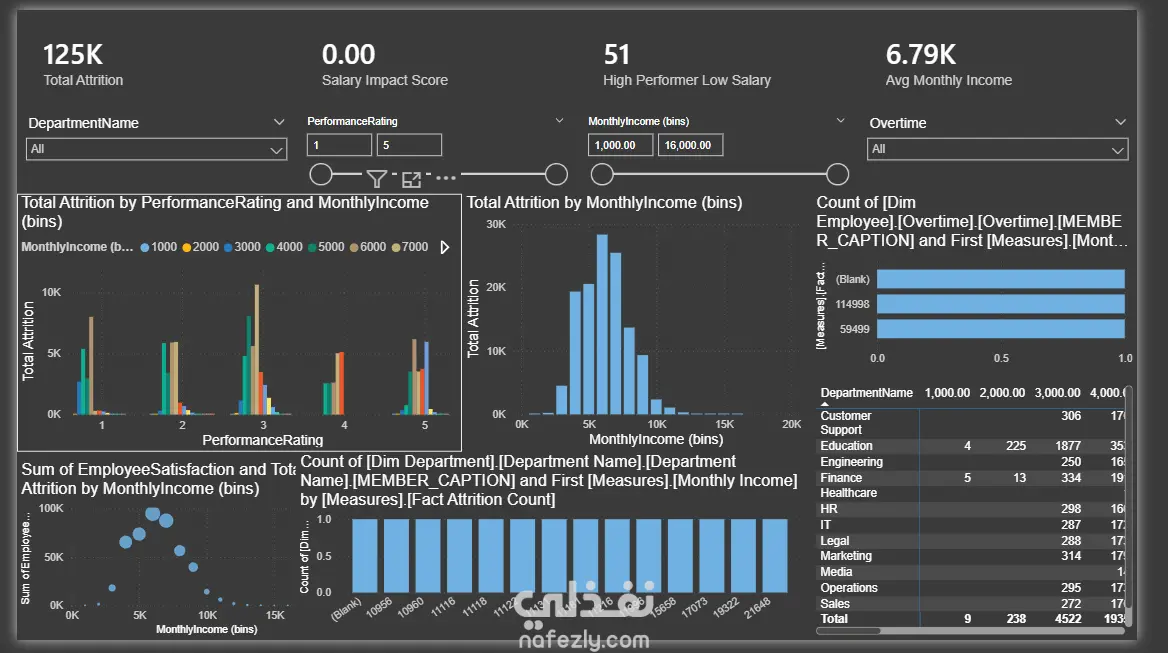Click the 1,000.00 table column header
Image resolution: width=1168 pixels, height=653 pixels.
coord(947,392)
